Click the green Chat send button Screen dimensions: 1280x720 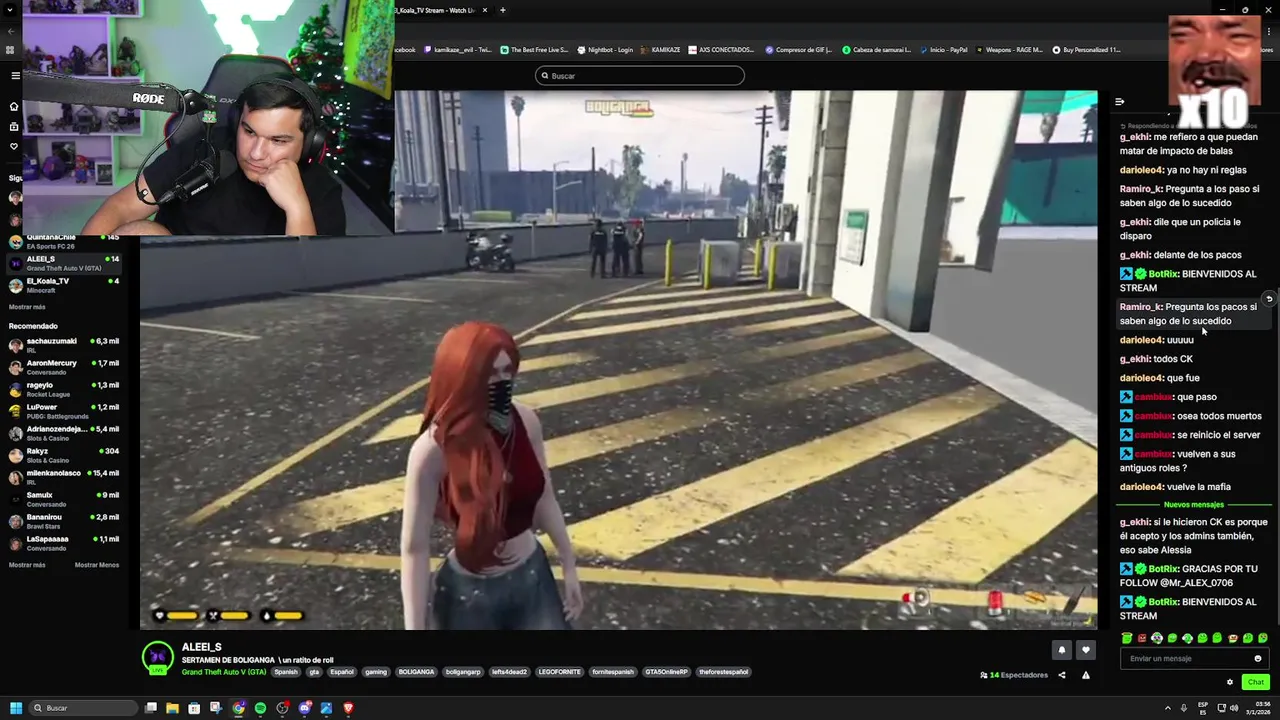pyautogui.click(x=1255, y=682)
